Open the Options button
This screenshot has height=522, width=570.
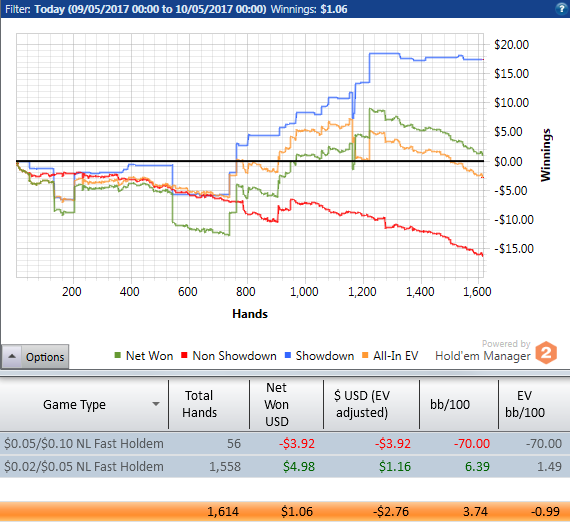click(x=35, y=357)
